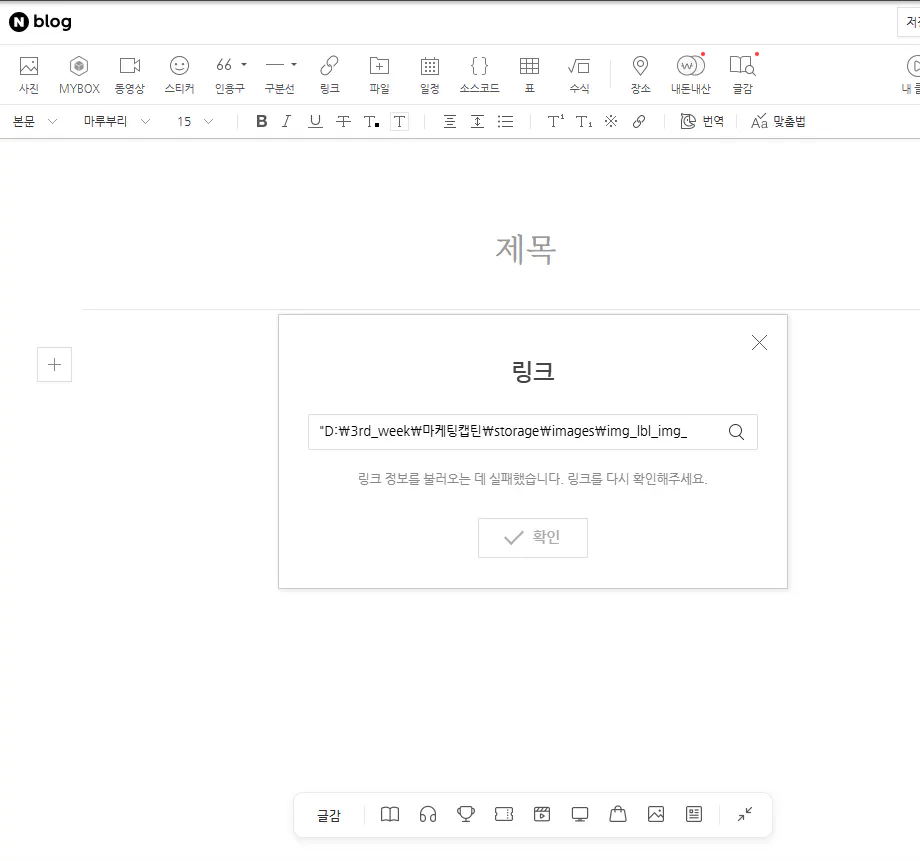Toggle bold text formatting
This screenshot has height=861, width=920.
262,122
